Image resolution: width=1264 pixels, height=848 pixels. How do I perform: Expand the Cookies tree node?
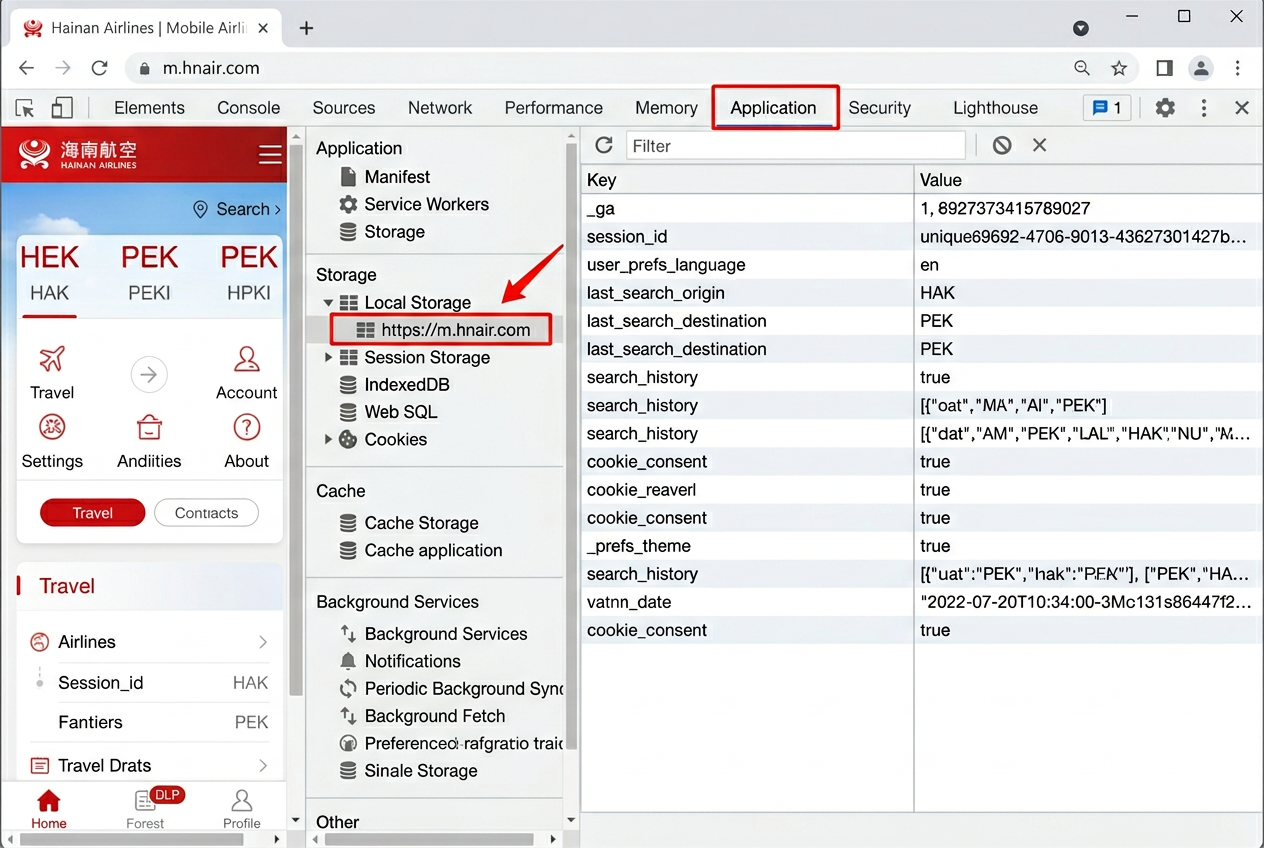[x=328, y=439]
